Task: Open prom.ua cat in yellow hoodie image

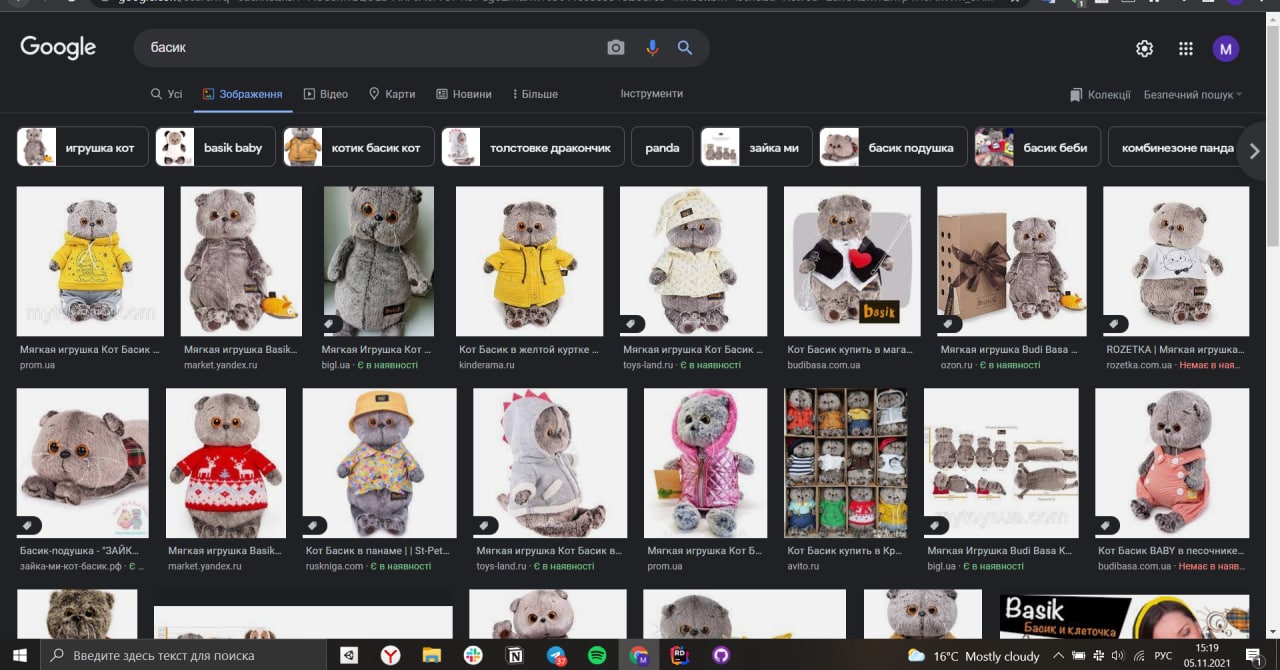Action: click(x=90, y=261)
